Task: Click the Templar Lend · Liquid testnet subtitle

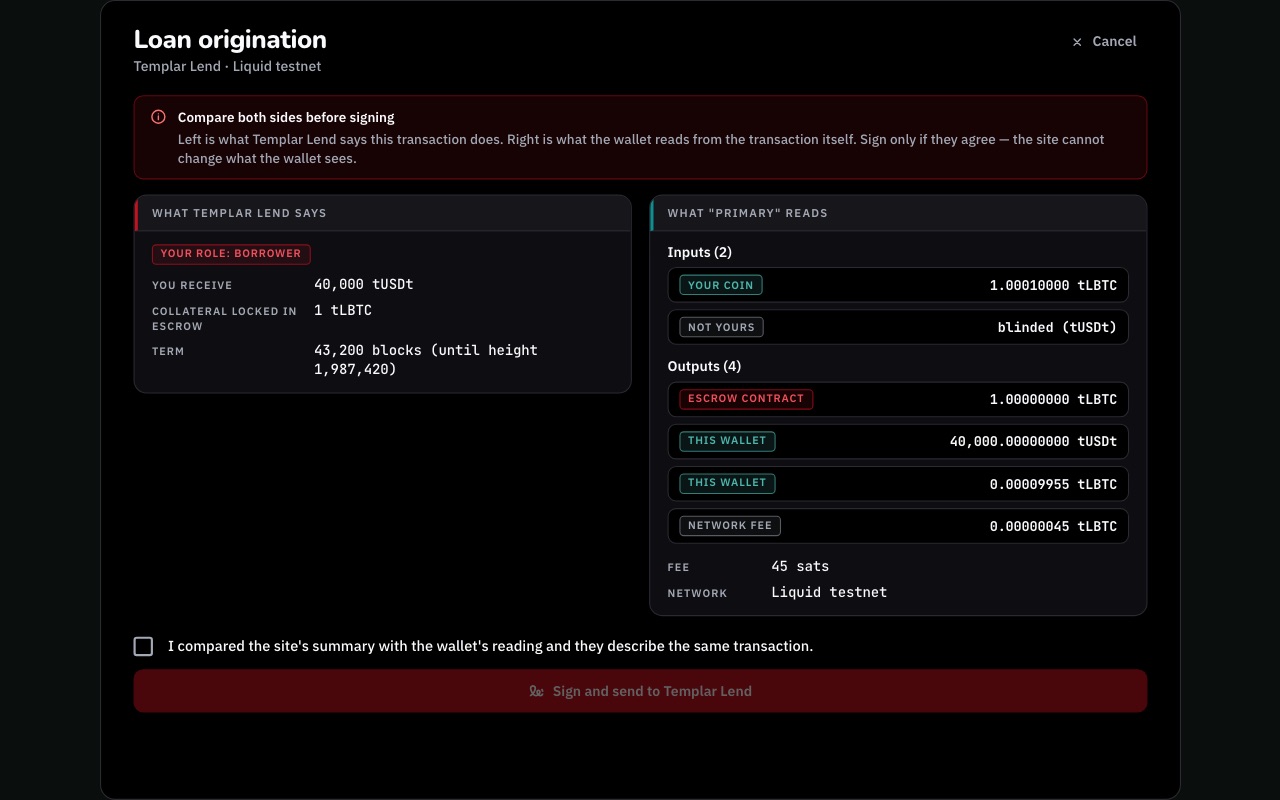Action: [x=227, y=66]
